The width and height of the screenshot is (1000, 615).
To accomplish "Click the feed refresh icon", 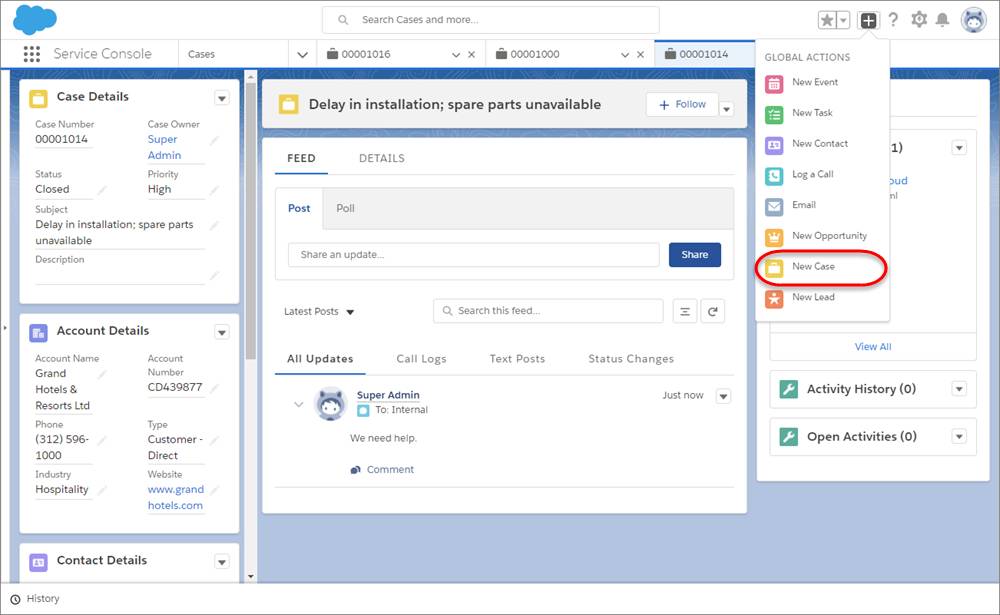I will (712, 311).
